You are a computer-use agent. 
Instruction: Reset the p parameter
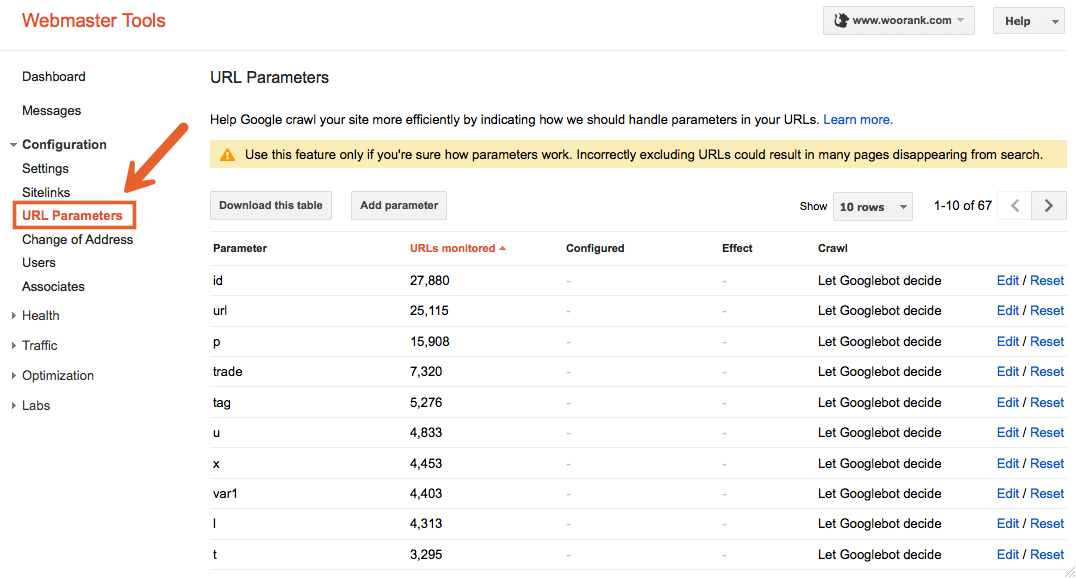pyautogui.click(x=1047, y=342)
